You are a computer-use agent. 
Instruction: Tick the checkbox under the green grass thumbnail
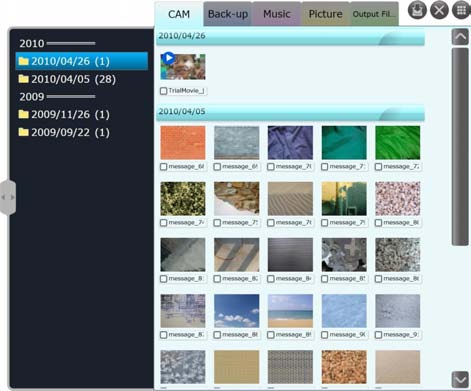pyautogui.click(x=378, y=167)
